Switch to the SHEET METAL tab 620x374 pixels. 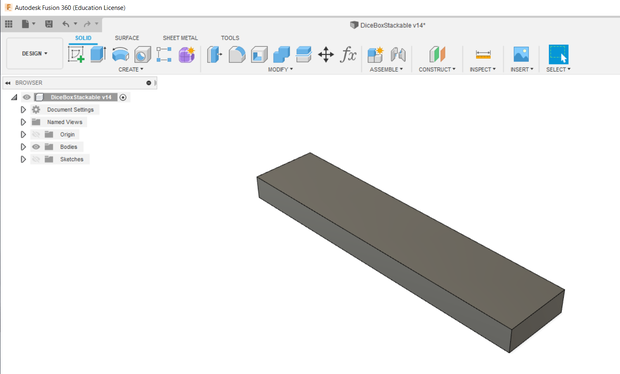coord(180,38)
